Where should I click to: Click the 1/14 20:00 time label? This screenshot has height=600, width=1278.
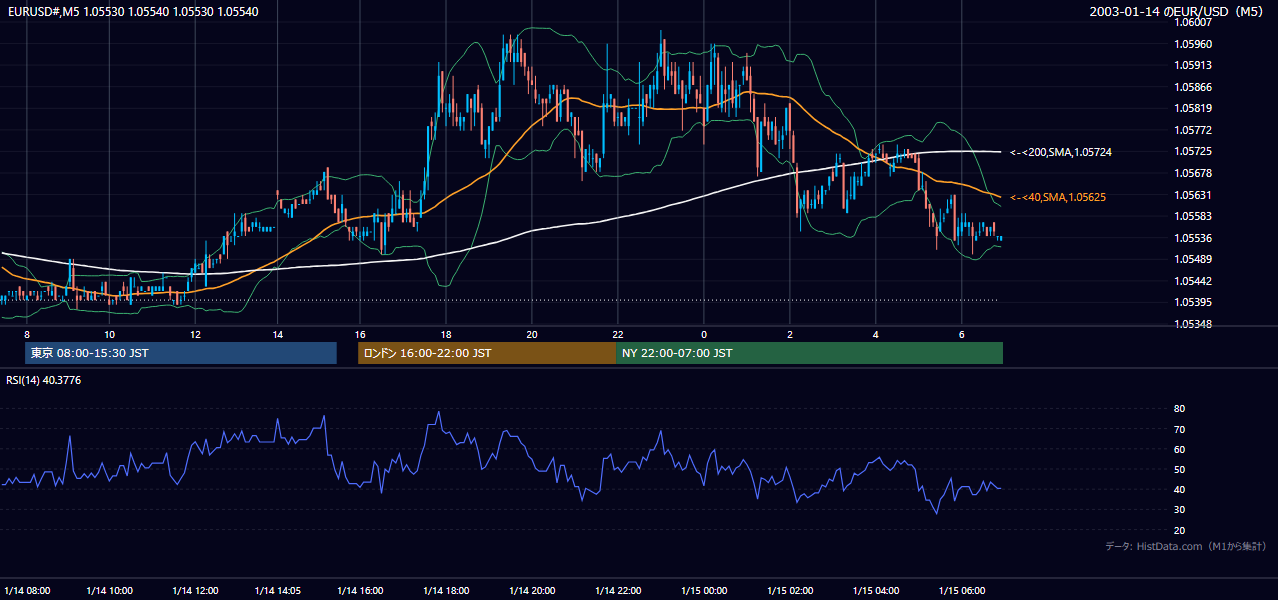pos(532,590)
